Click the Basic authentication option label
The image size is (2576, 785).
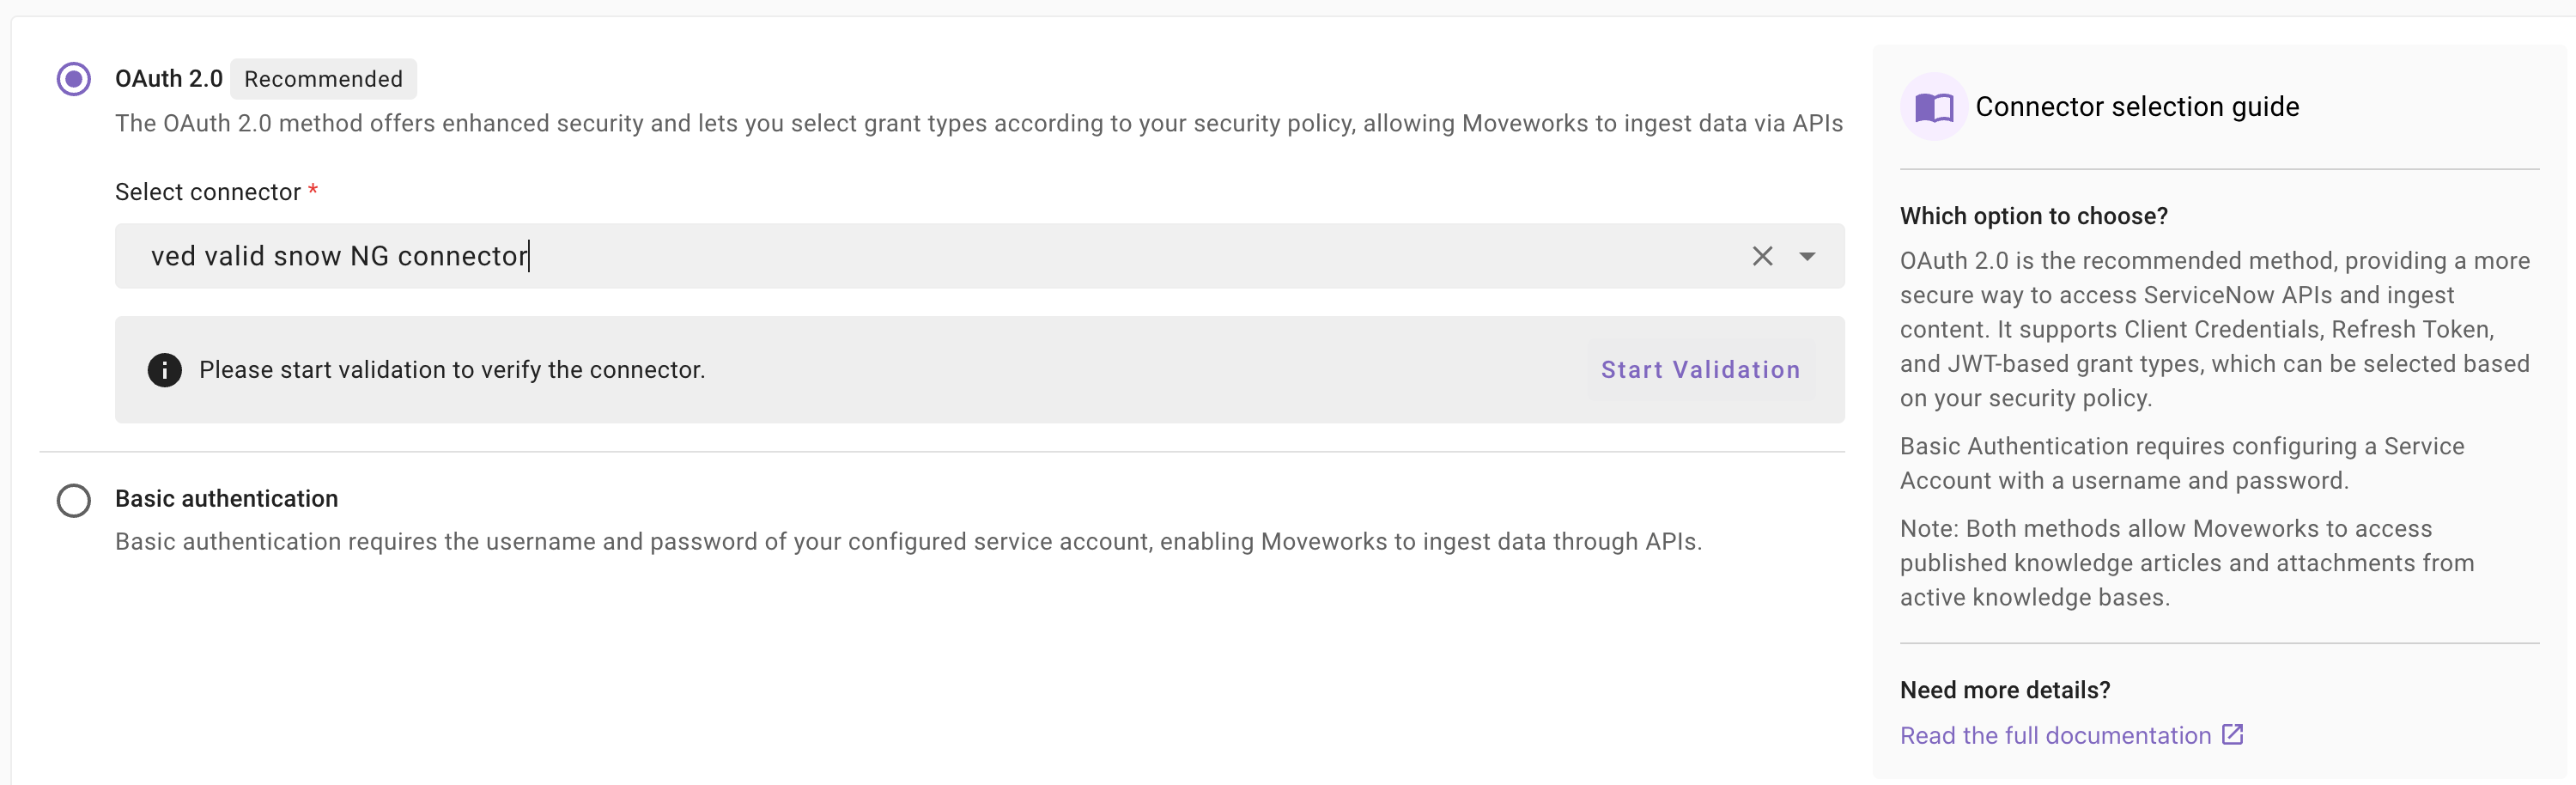tap(227, 499)
